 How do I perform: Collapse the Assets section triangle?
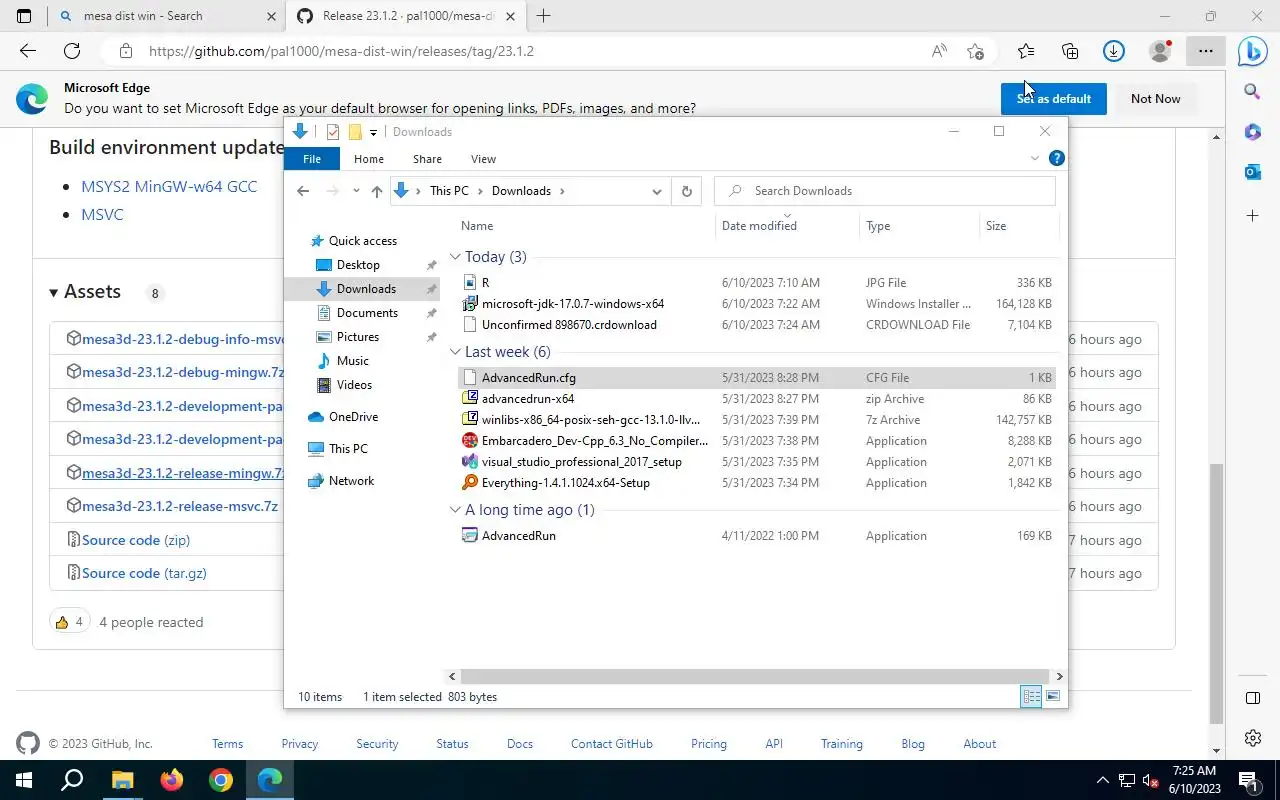(54, 293)
